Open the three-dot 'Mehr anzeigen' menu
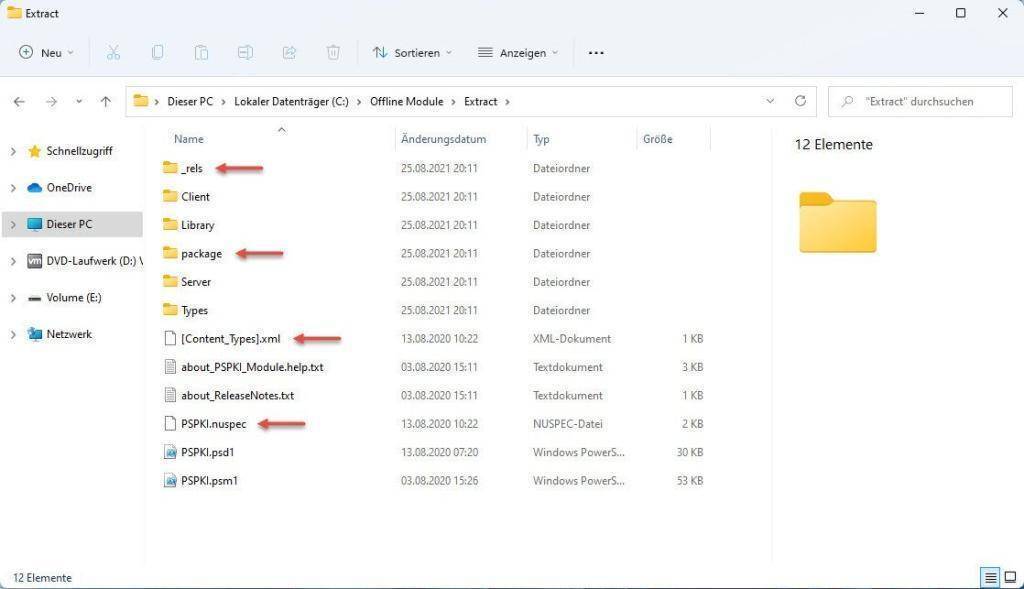This screenshot has width=1024, height=589. coord(595,52)
